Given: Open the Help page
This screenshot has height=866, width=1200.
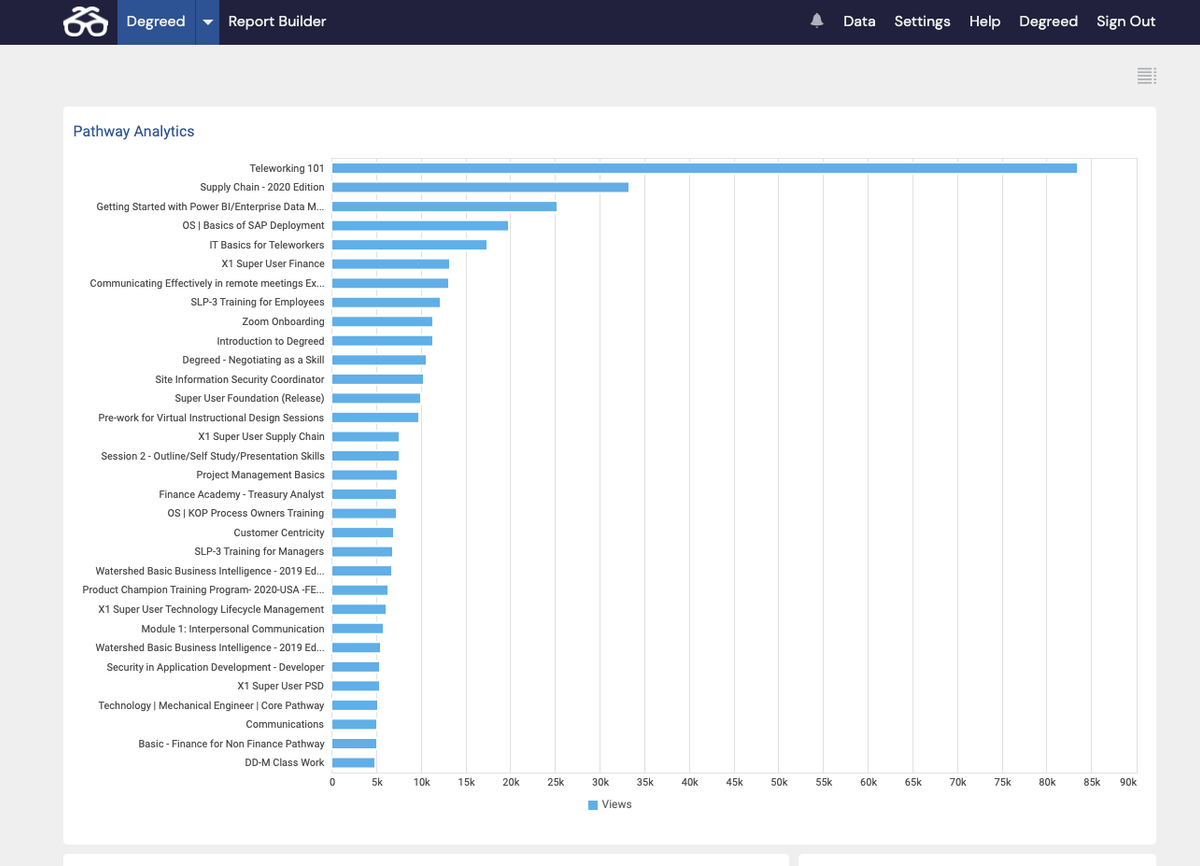Looking at the screenshot, I should (x=985, y=21).
